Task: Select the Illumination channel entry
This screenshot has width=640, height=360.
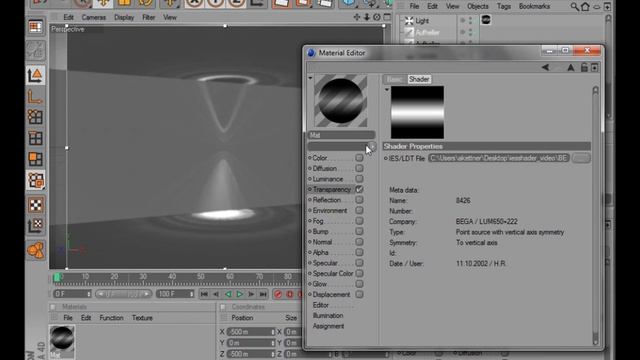Action: click(328, 316)
